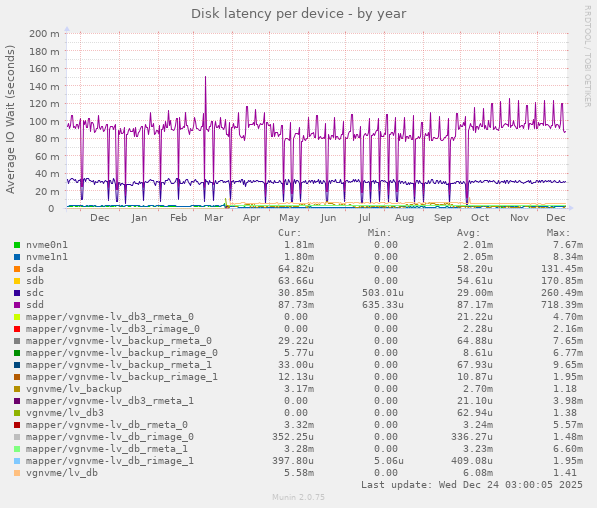The image size is (597, 508).
Task: Click the sdd purple legend swatch
Action: click(x=17, y=305)
